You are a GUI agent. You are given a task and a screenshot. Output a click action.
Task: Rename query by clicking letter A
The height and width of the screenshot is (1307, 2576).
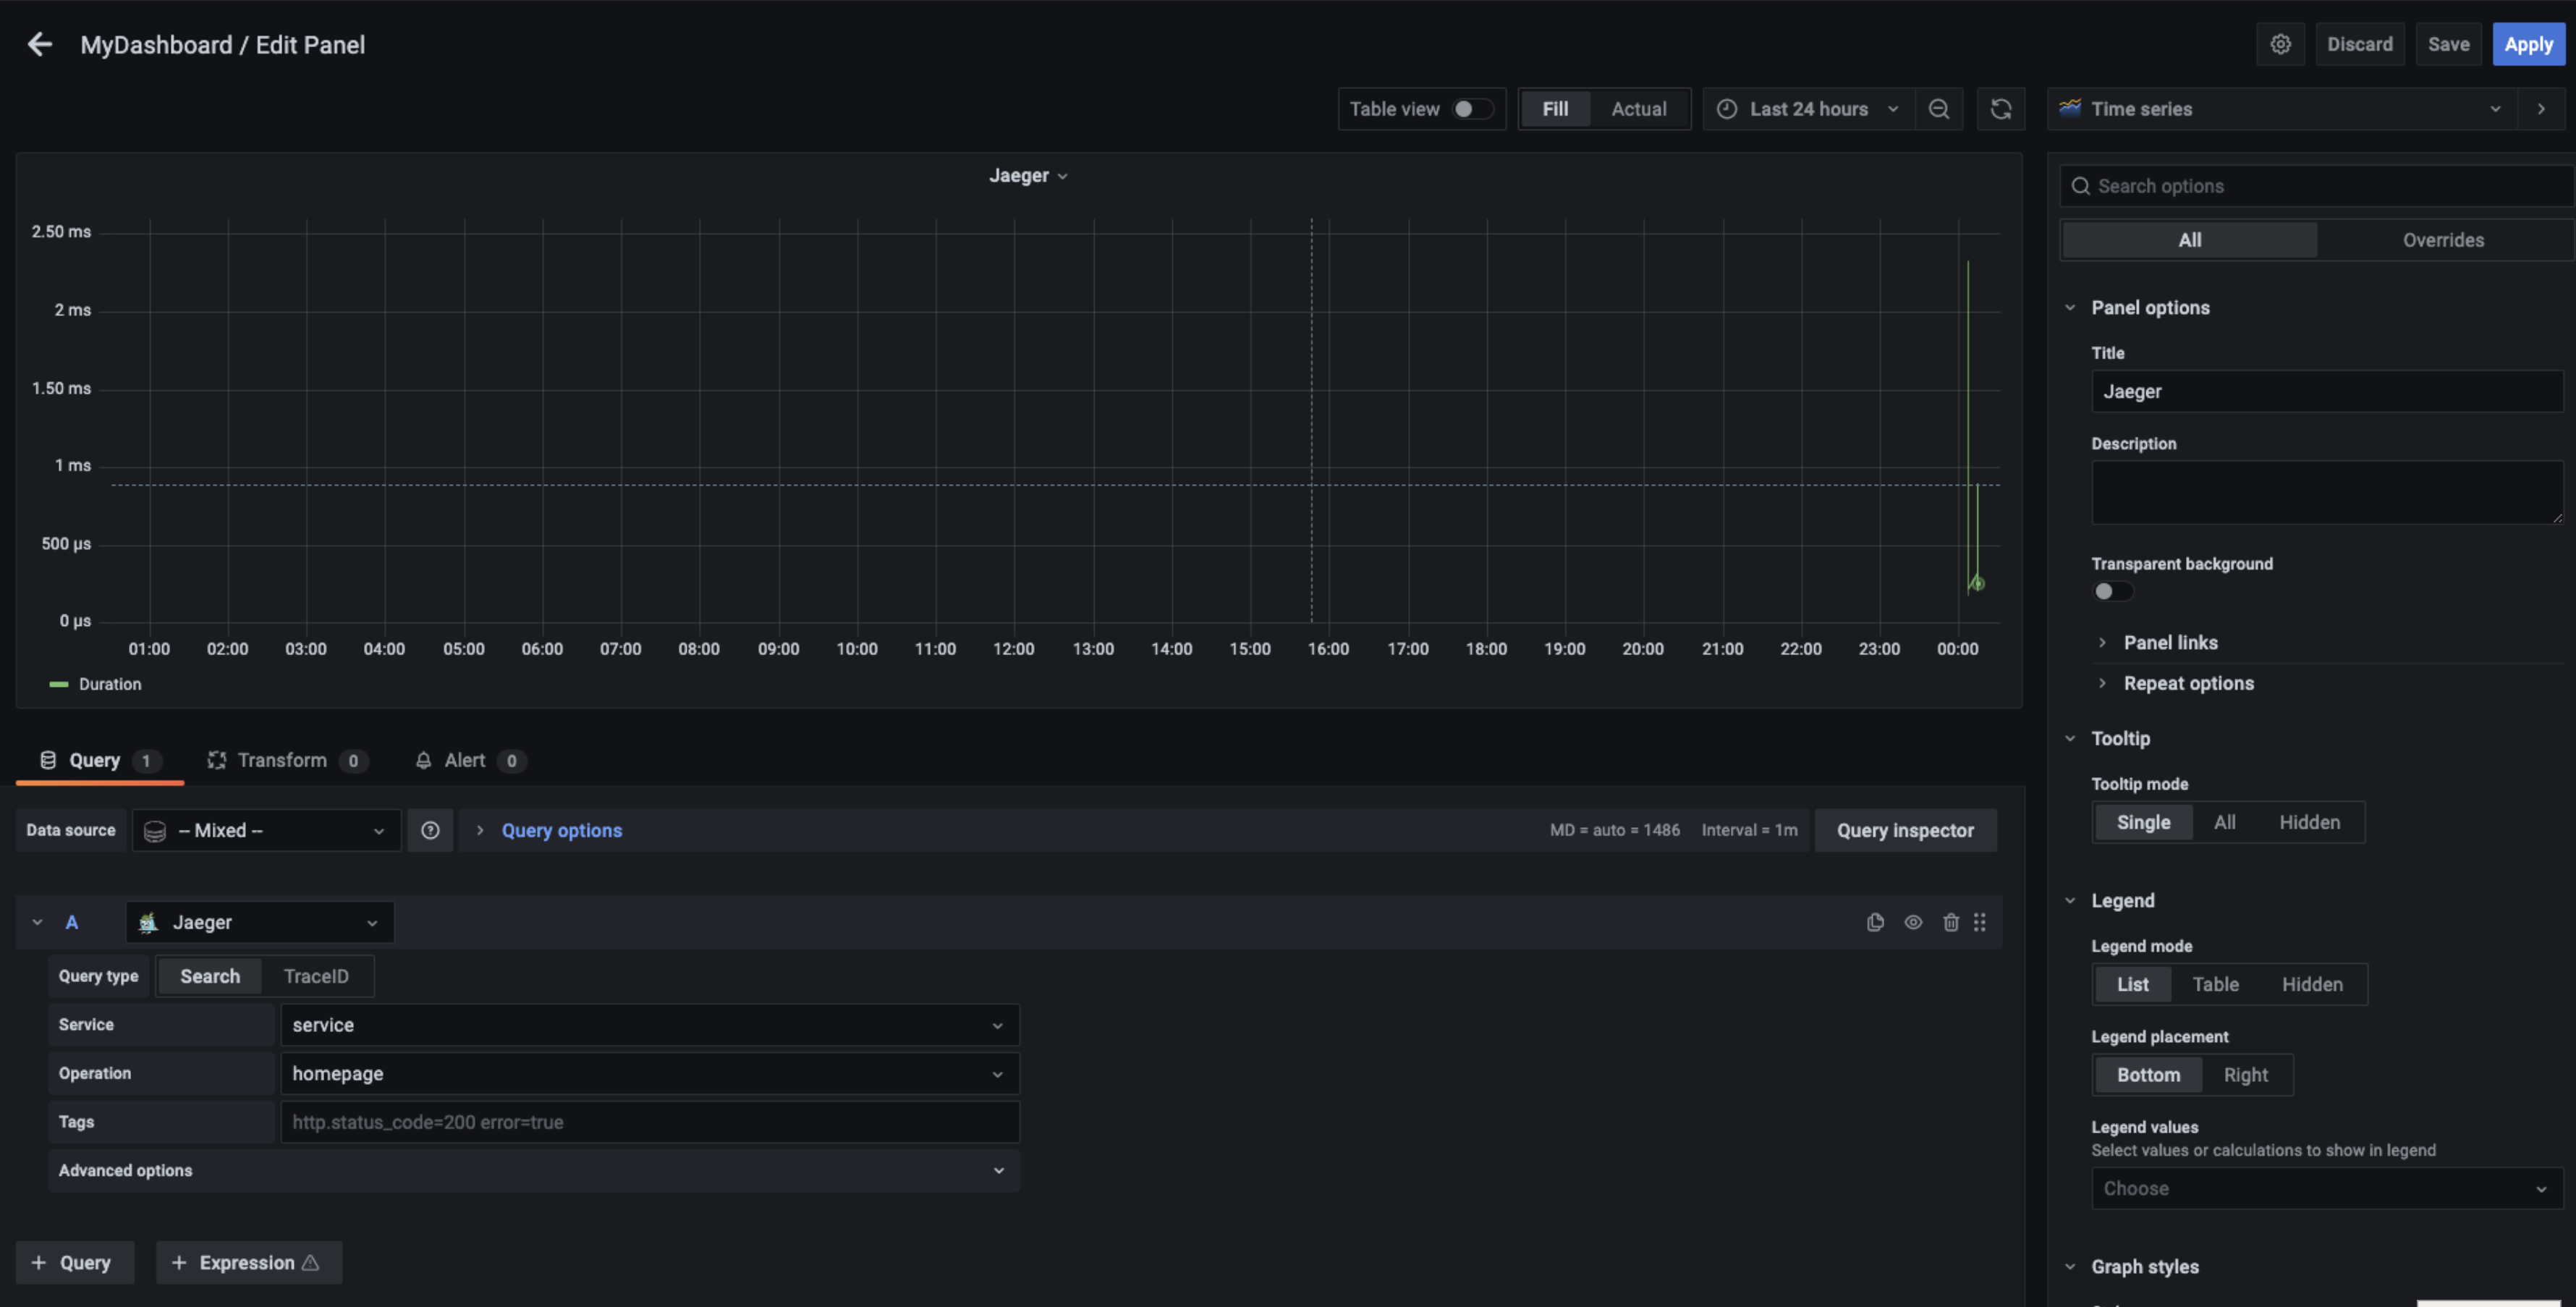(x=71, y=922)
